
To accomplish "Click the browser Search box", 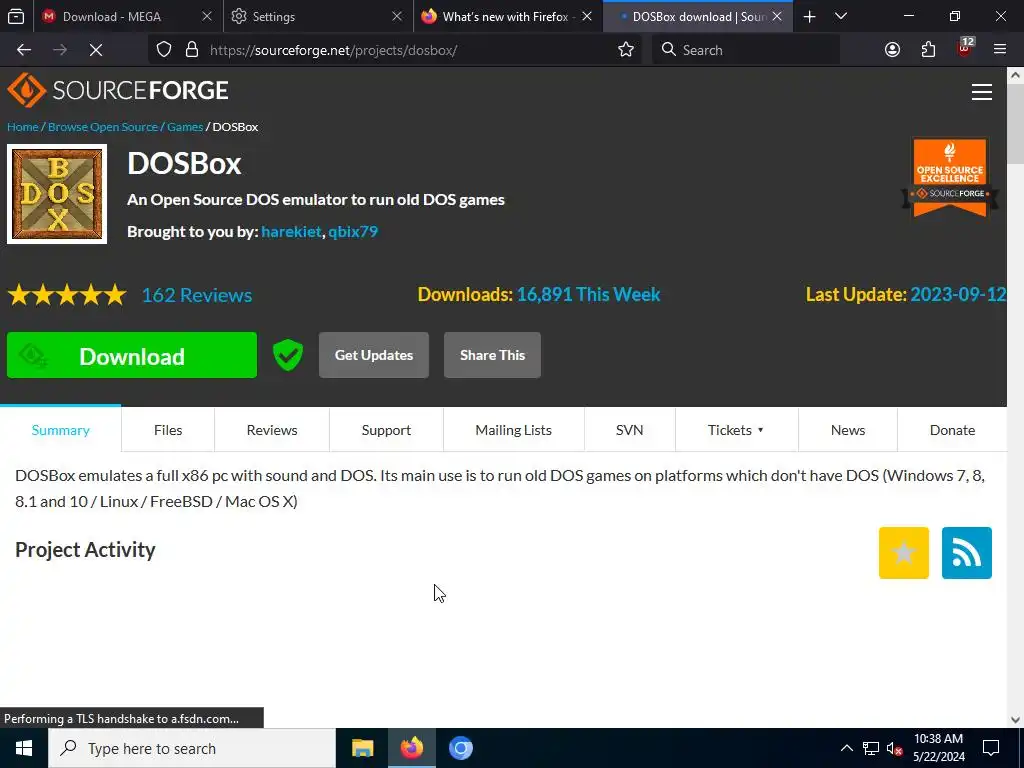I will tap(746, 50).
